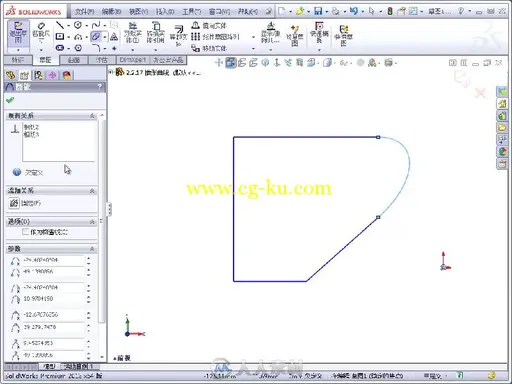Switch to the Model bottom tab

tap(49, 366)
